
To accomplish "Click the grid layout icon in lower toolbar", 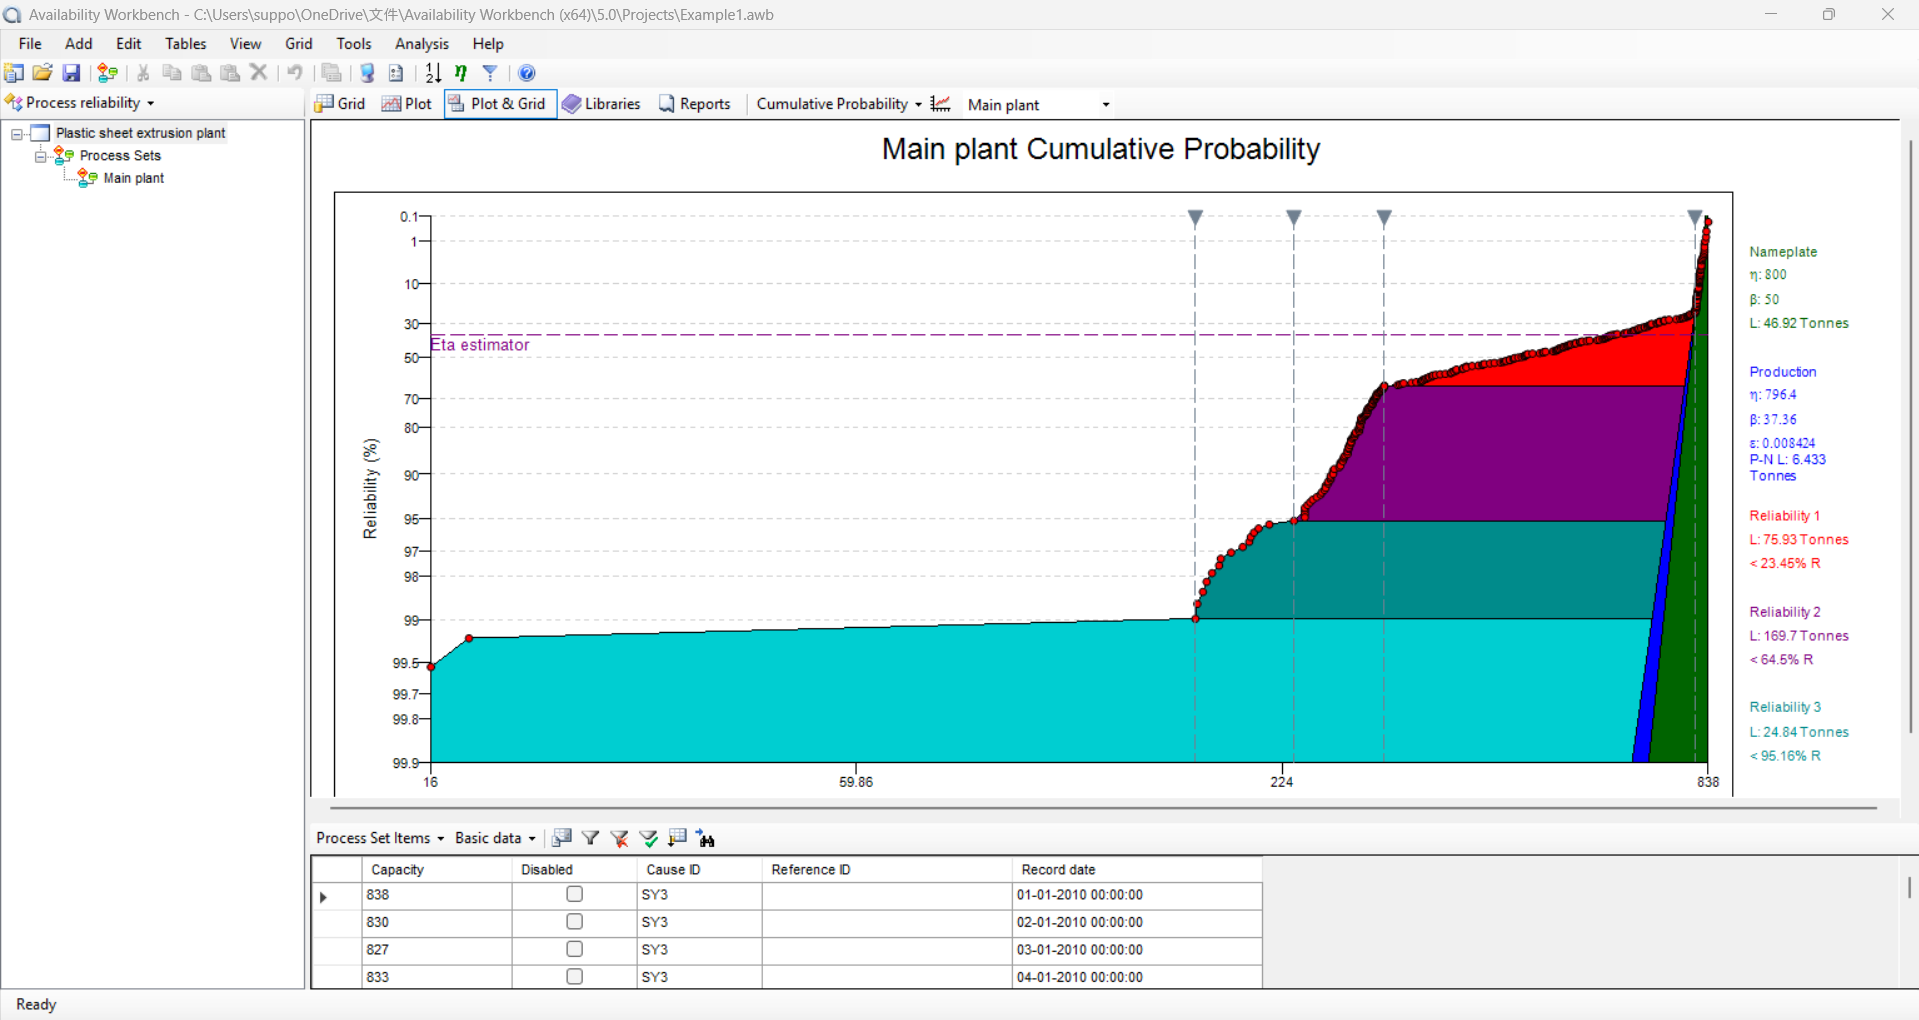I will (562, 838).
